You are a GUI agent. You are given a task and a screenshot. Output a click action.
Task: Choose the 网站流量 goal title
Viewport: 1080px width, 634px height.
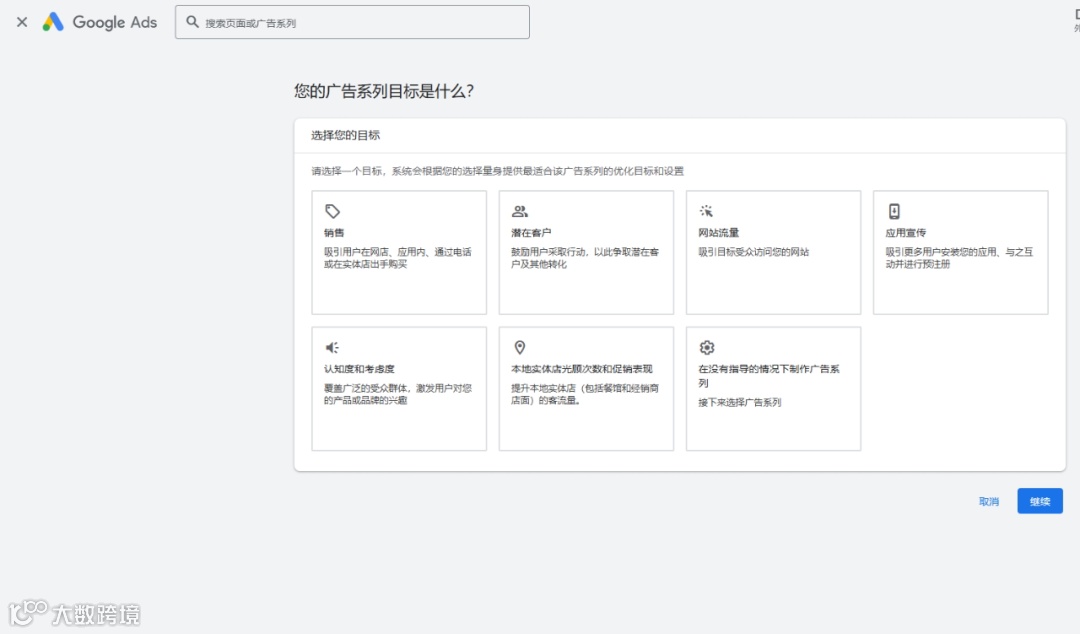coord(718,233)
